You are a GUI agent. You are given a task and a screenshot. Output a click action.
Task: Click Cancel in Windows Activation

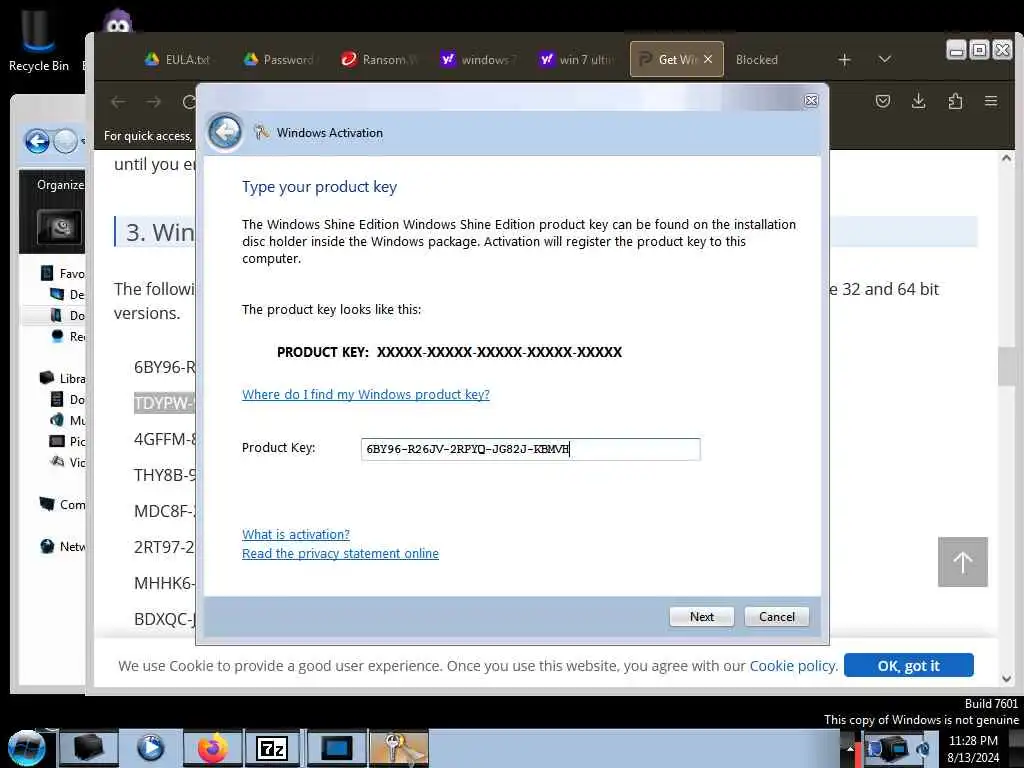pyautogui.click(x=776, y=616)
